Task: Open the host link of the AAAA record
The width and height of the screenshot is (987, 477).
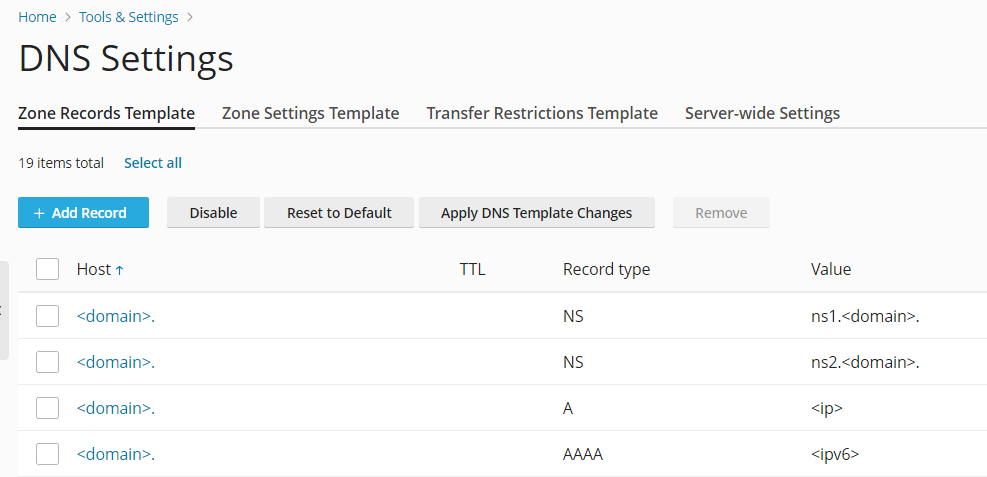Action: [116, 454]
